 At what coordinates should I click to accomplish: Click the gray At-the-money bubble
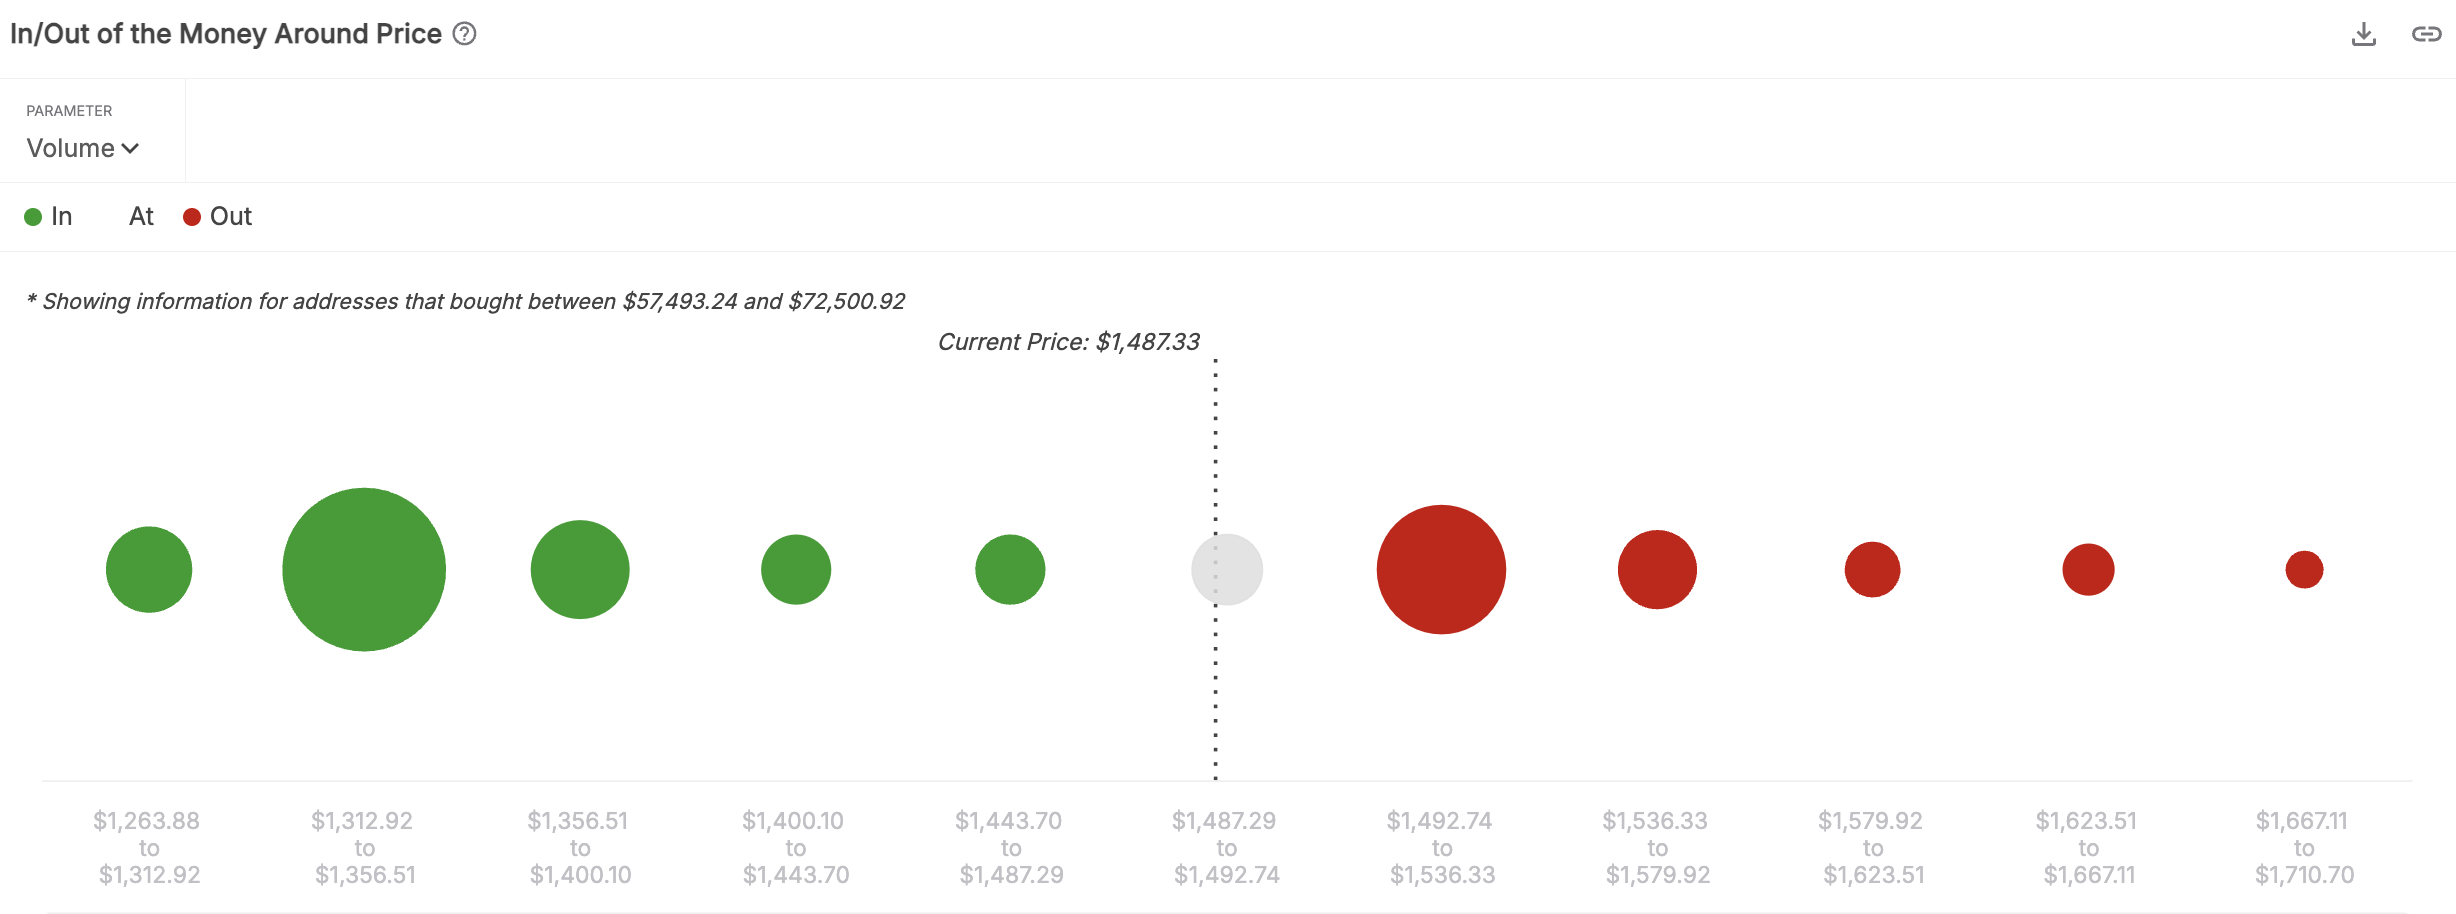[x=1227, y=569]
